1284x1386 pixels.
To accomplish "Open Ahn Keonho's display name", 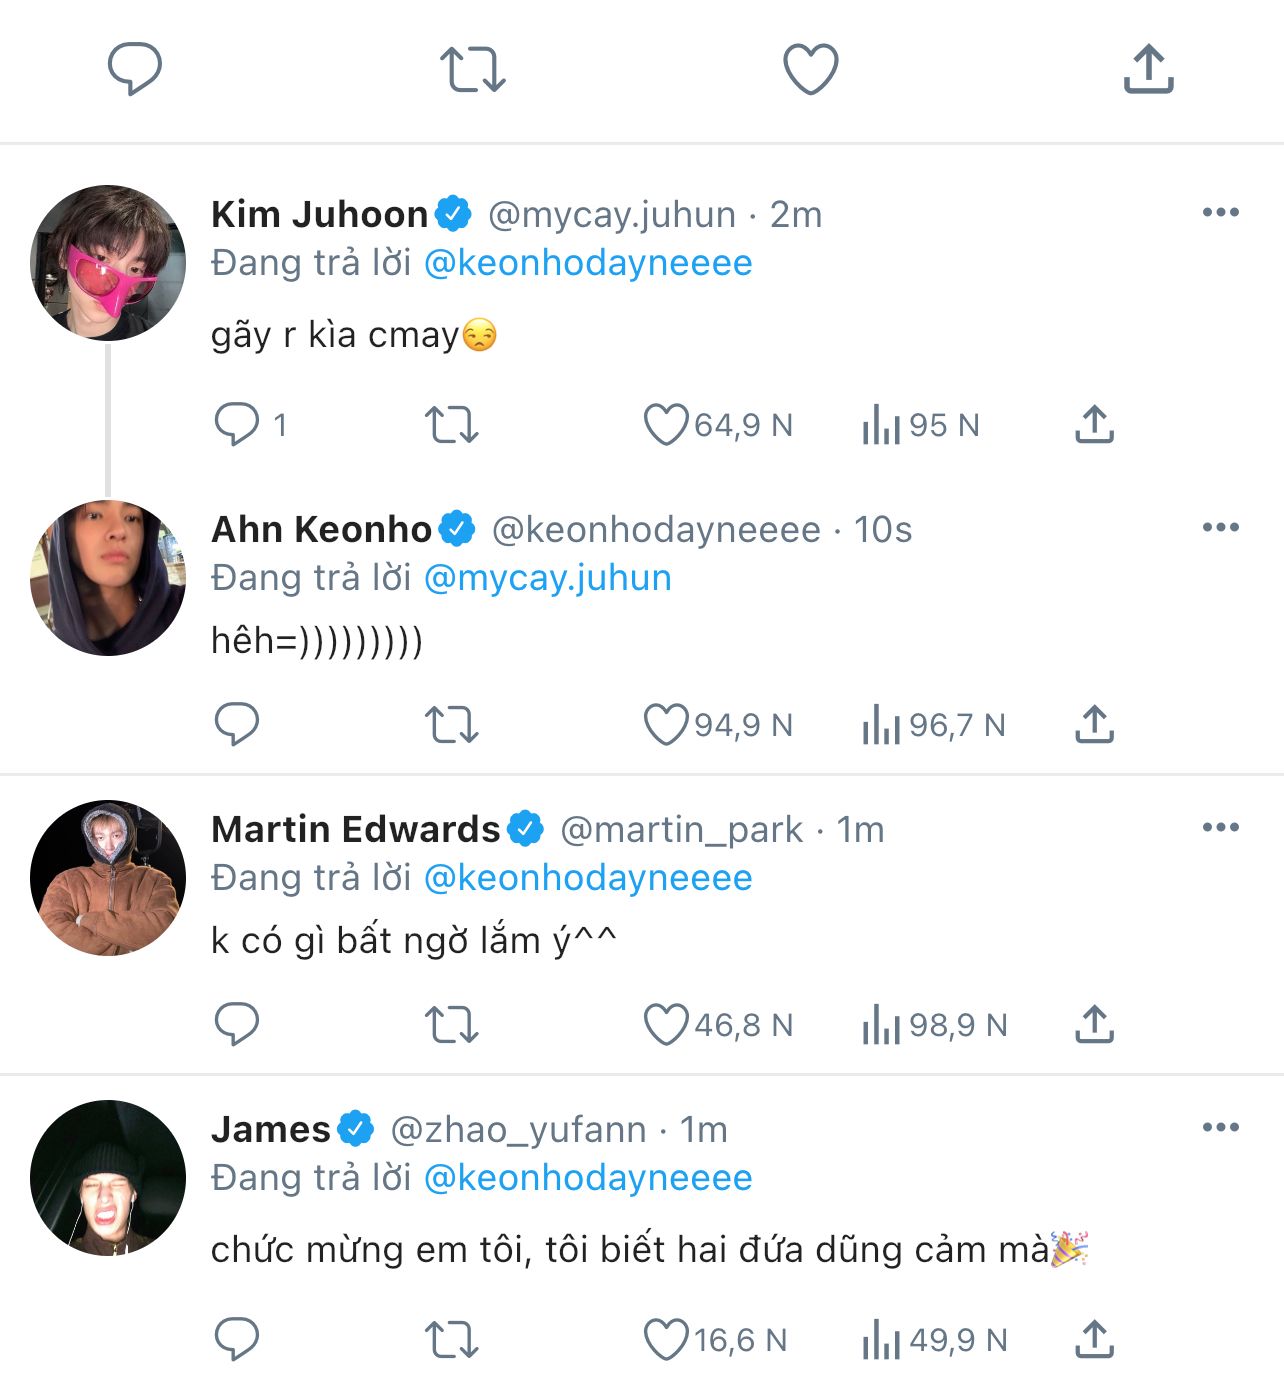I will point(321,529).
